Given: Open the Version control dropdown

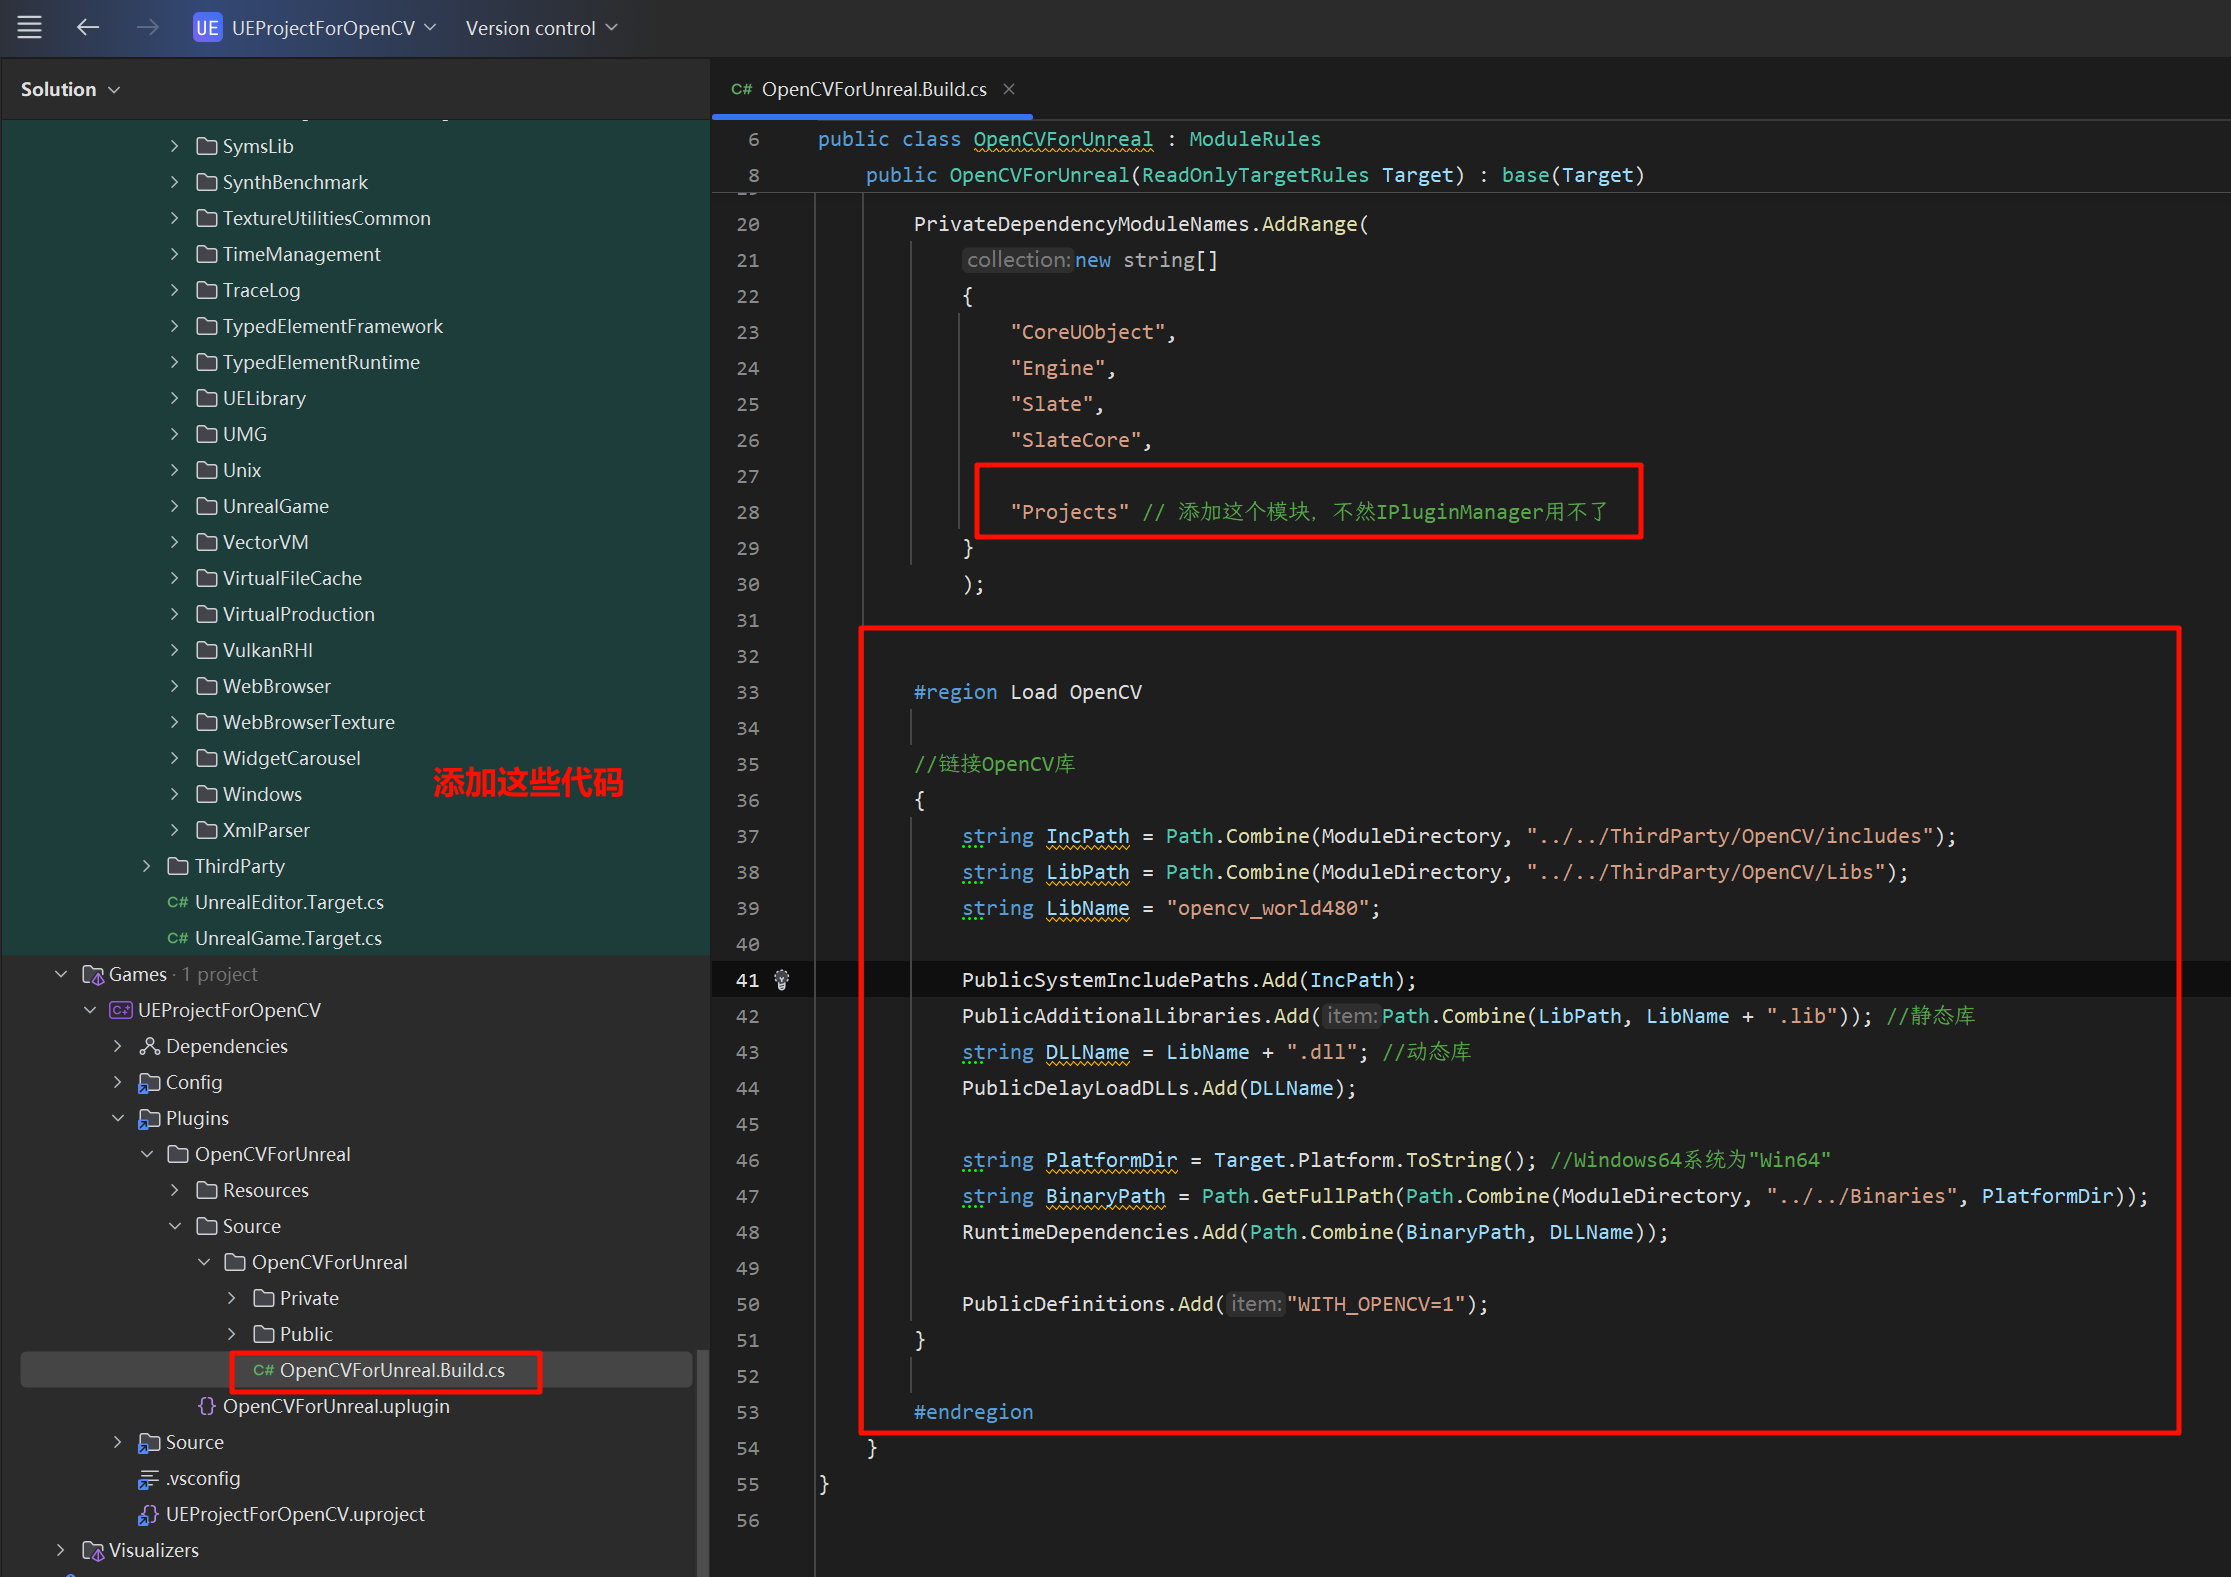Looking at the screenshot, I should point(541,28).
